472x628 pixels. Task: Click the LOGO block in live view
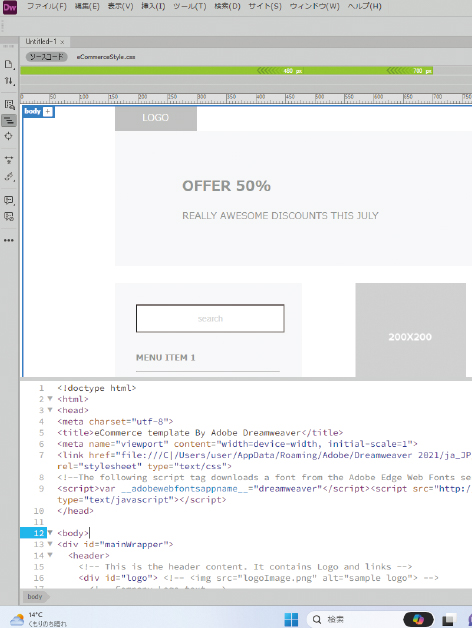tap(156, 118)
